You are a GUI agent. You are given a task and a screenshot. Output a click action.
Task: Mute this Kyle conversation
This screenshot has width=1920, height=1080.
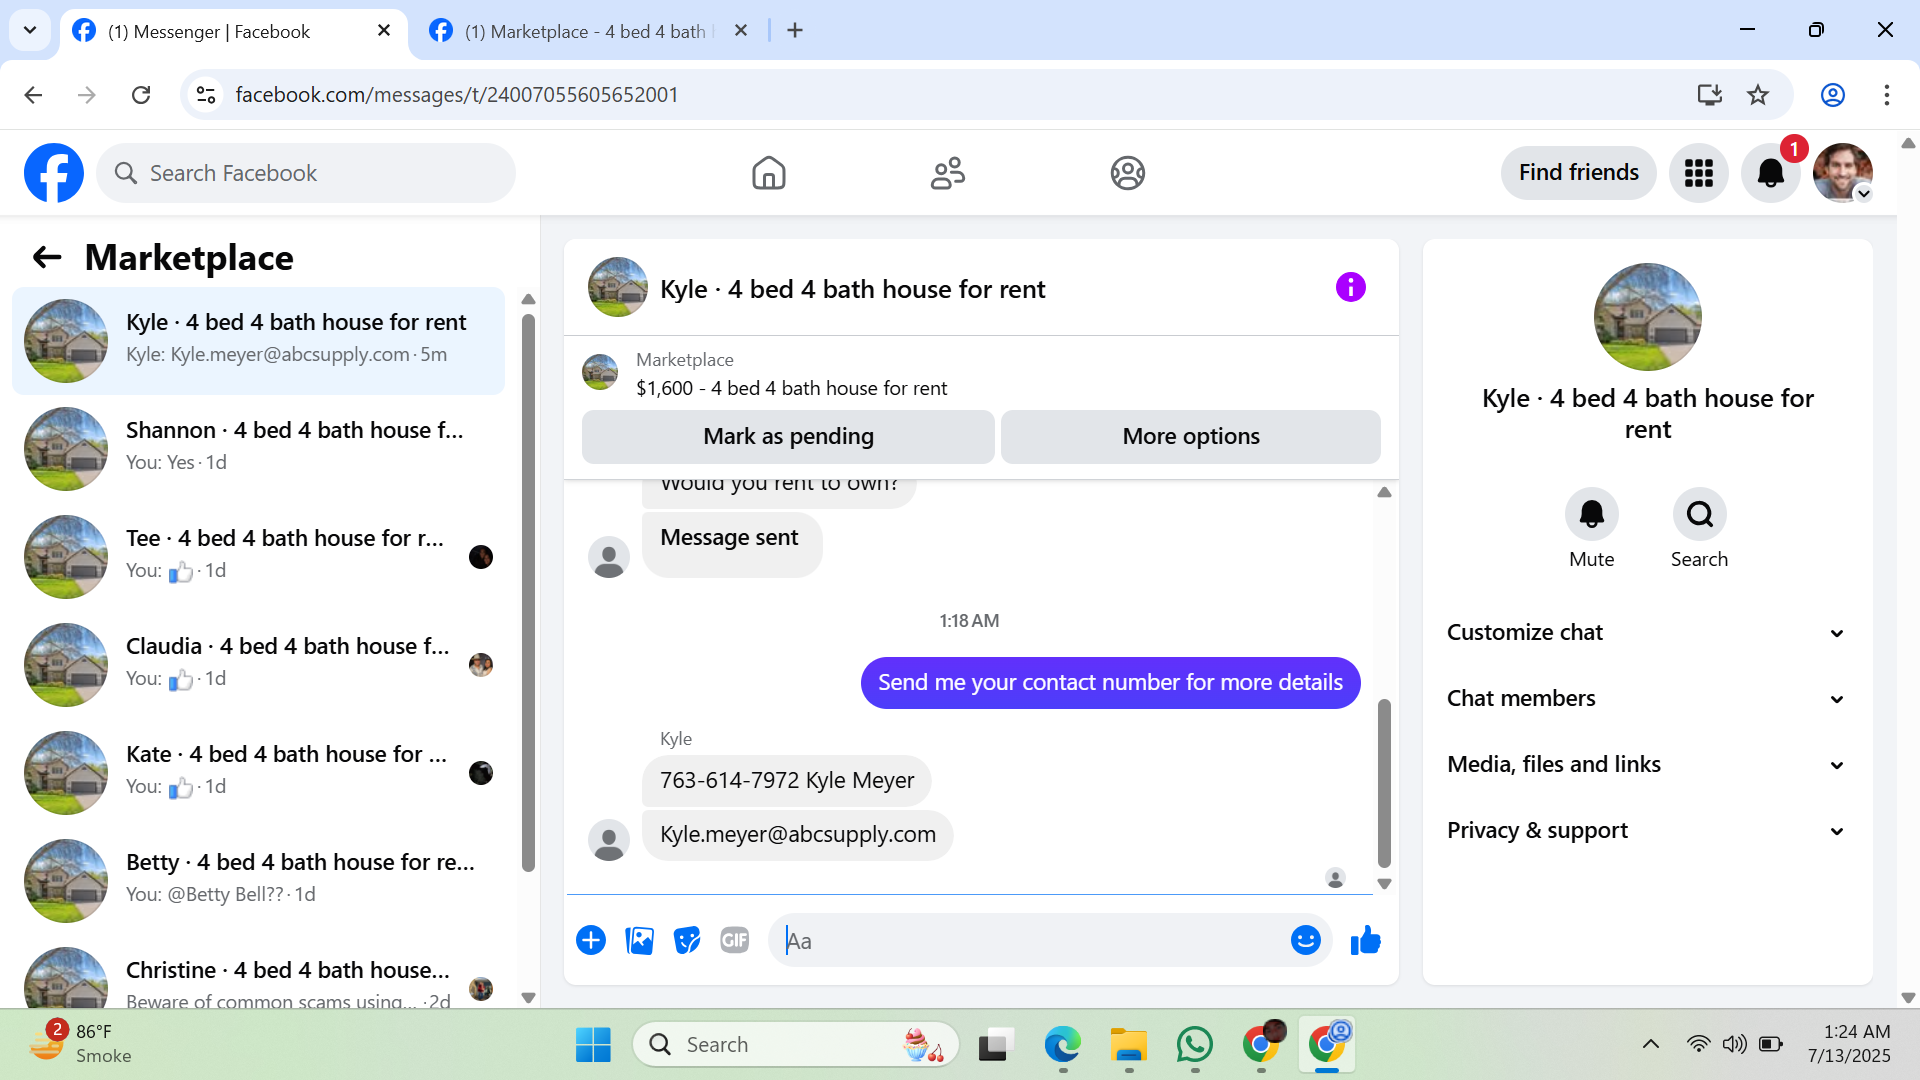1591,515
